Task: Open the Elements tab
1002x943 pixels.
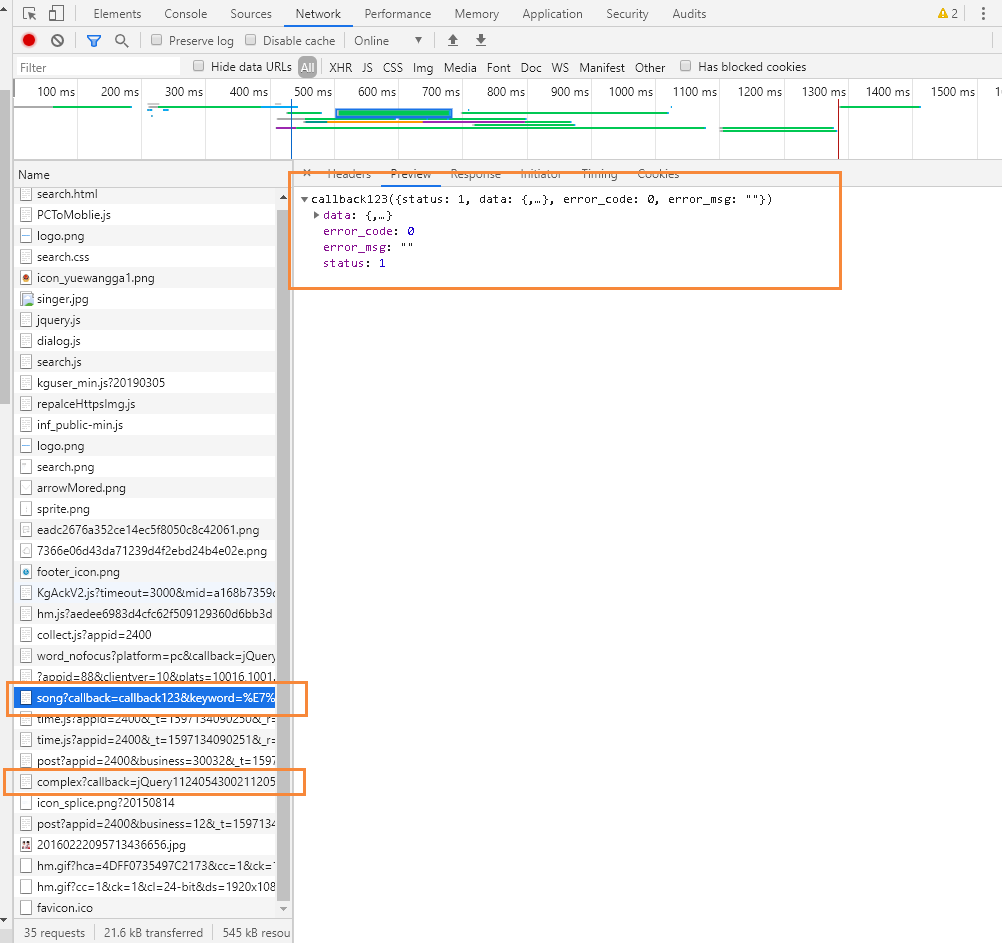Action: click(x=118, y=13)
